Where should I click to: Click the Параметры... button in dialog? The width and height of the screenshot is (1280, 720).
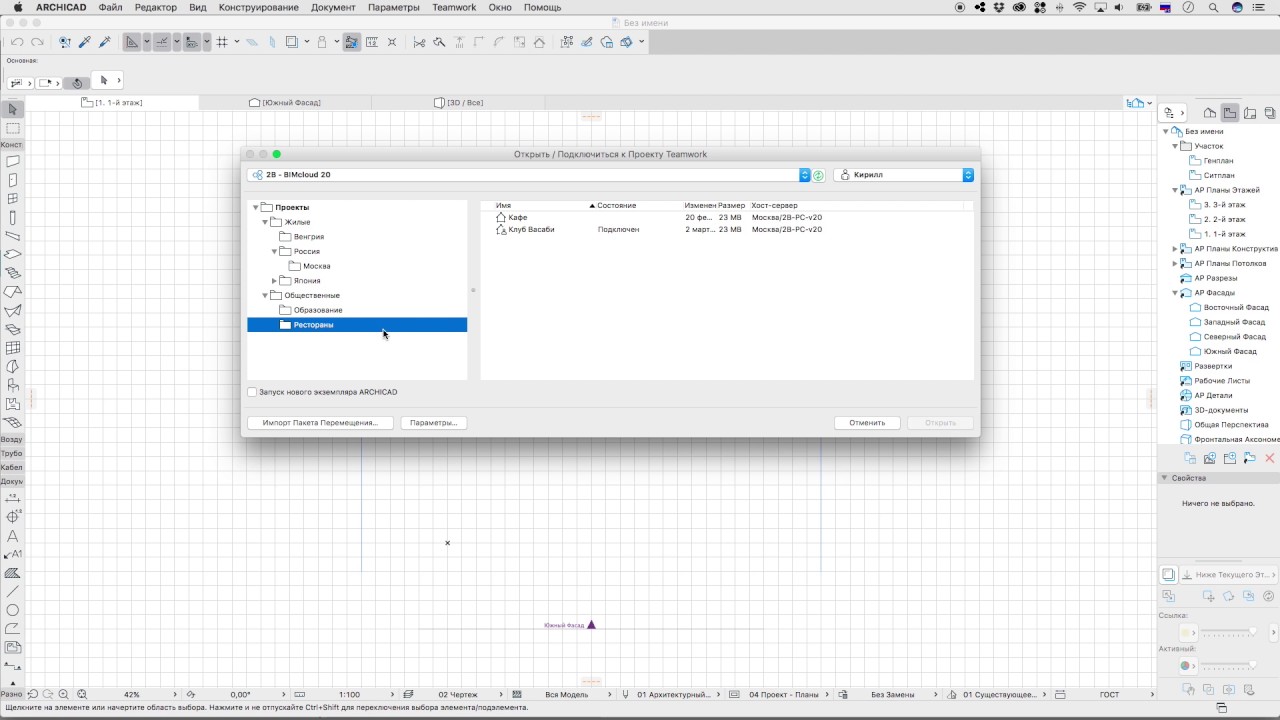click(x=434, y=423)
